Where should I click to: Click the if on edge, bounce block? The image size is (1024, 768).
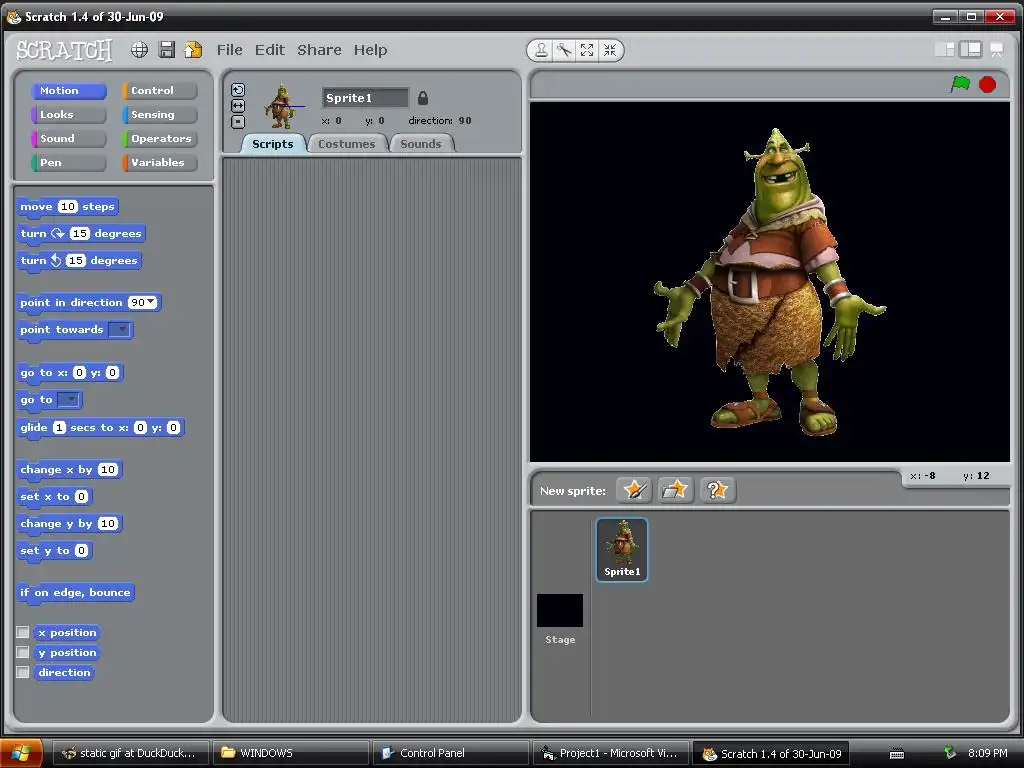[75, 592]
